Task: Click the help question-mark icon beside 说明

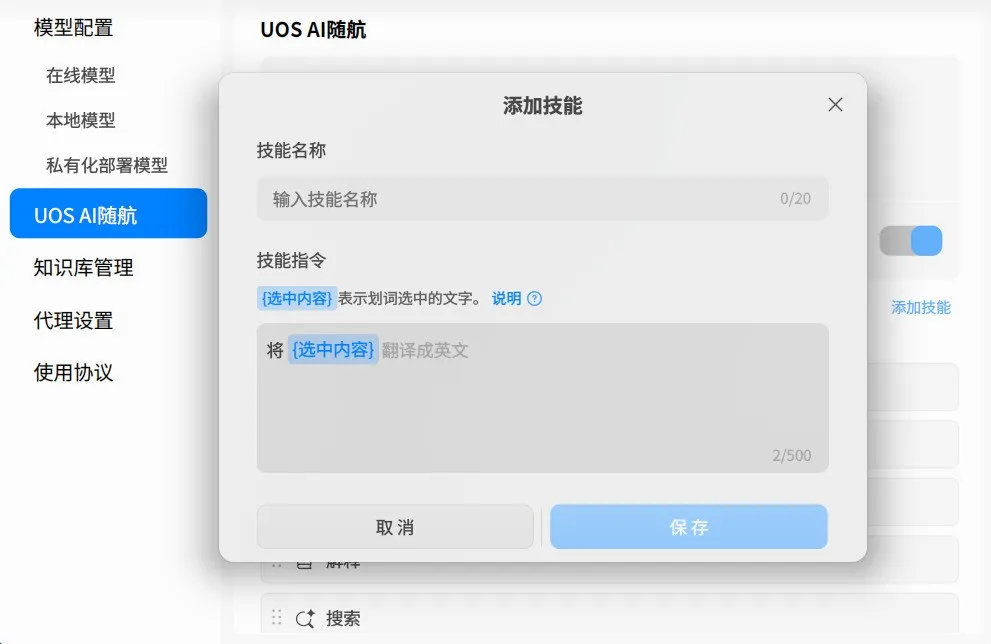Action: 535,298
